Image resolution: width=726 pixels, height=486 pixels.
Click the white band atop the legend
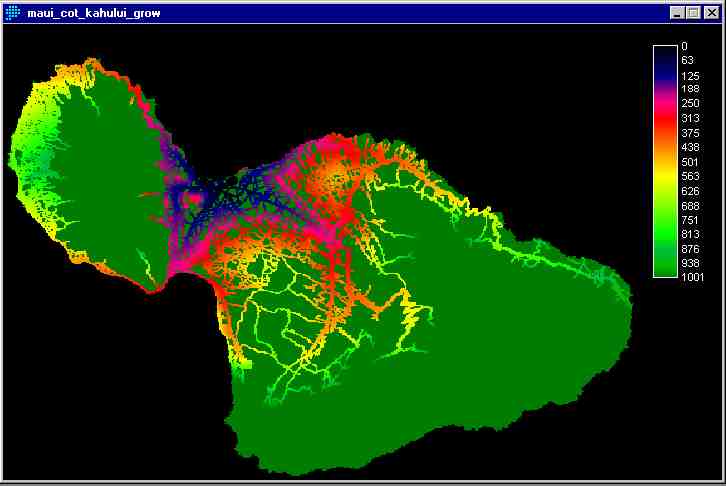pyautogui.click(x=665, y=48)
